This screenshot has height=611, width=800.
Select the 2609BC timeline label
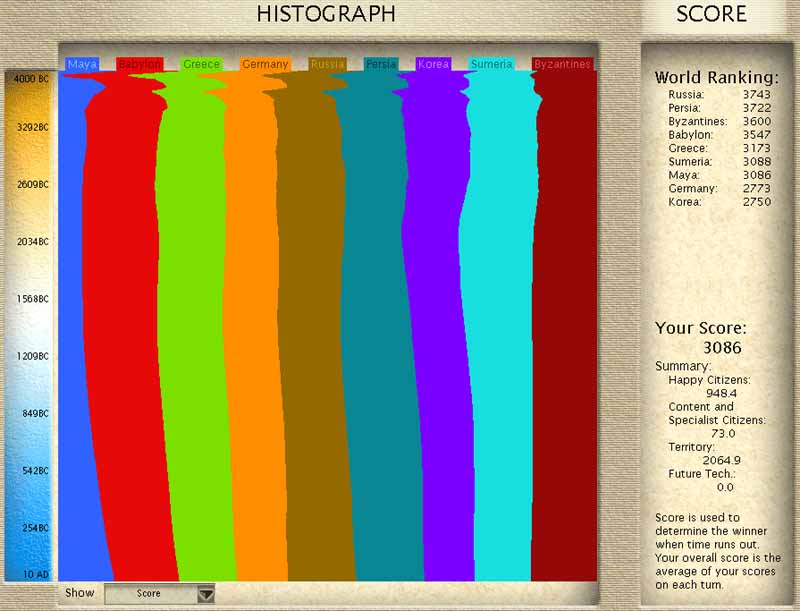[x=33, y=184]
